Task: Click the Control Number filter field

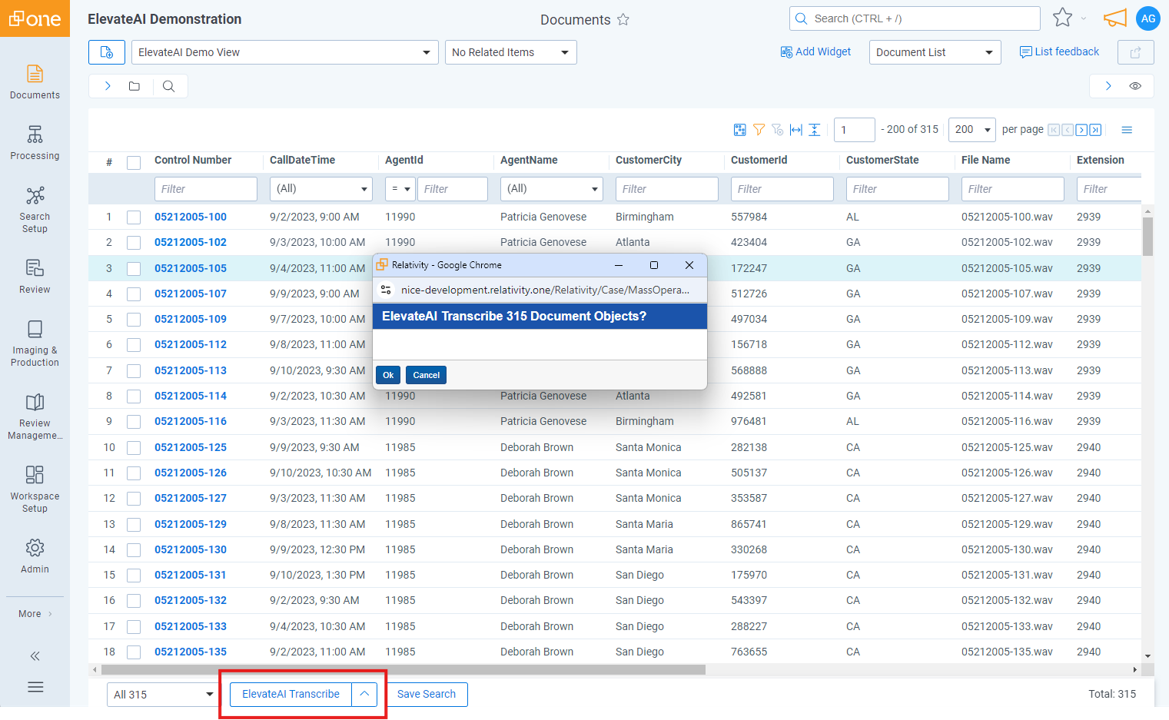Action: 206,189
